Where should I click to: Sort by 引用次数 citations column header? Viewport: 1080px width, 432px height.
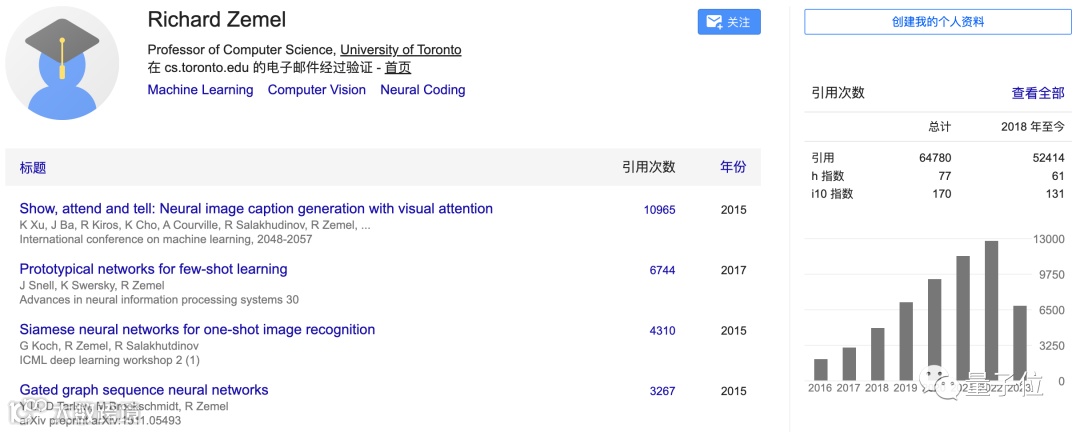tap(648, 168)
